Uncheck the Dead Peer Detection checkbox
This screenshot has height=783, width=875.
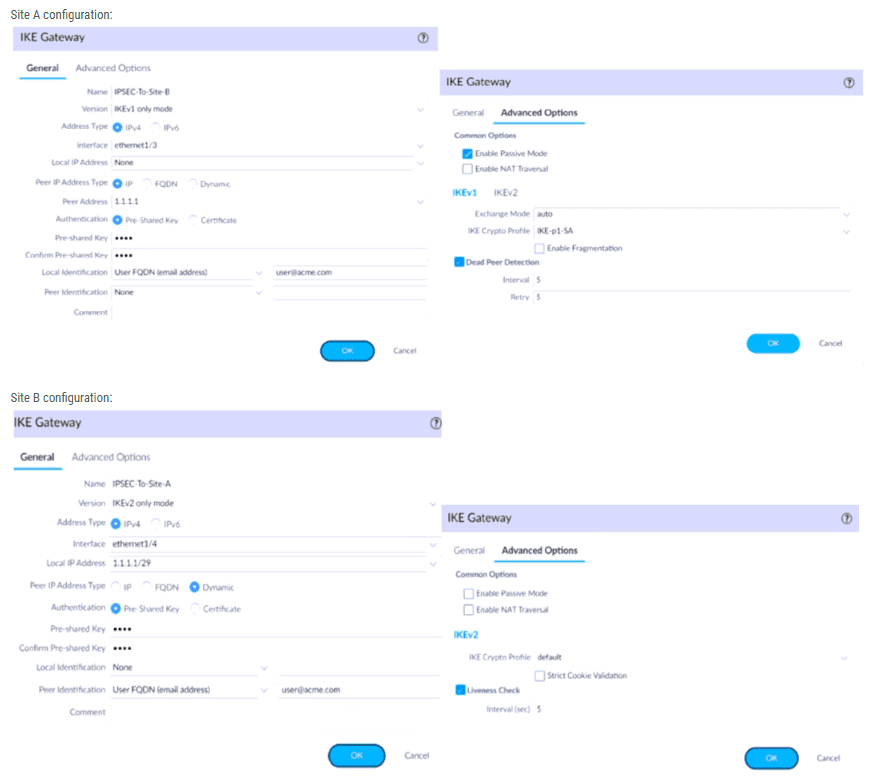point(460,262)
